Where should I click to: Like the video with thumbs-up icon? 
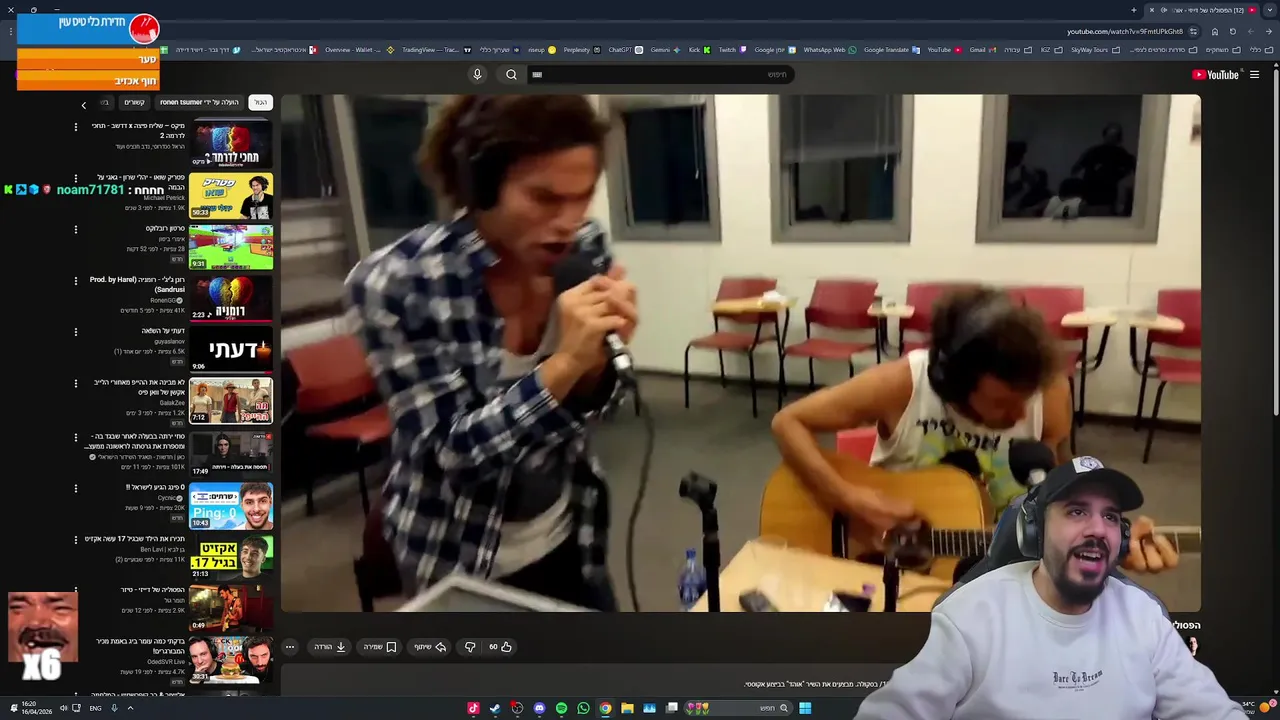click(x=500, y=647)
